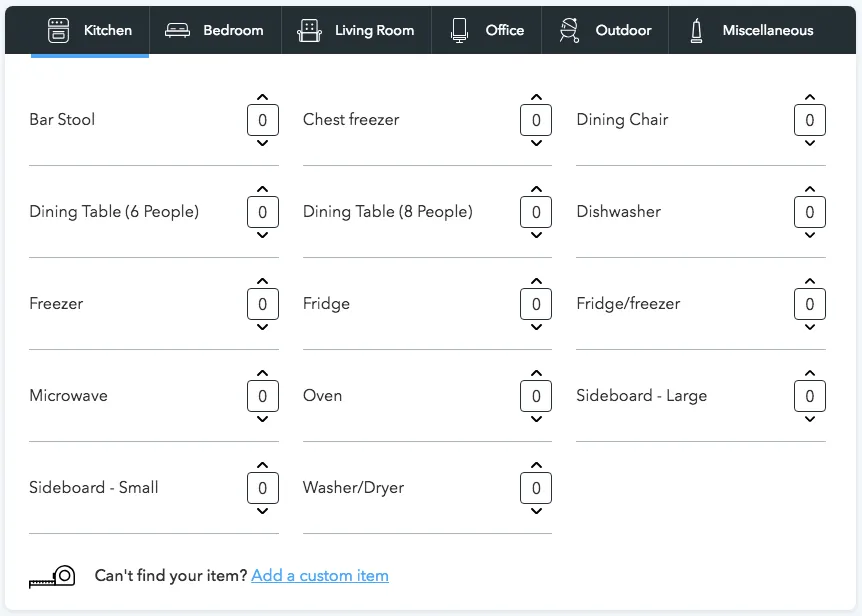Decrease Fridge quantity with down arrow

(x=536, y=329)
